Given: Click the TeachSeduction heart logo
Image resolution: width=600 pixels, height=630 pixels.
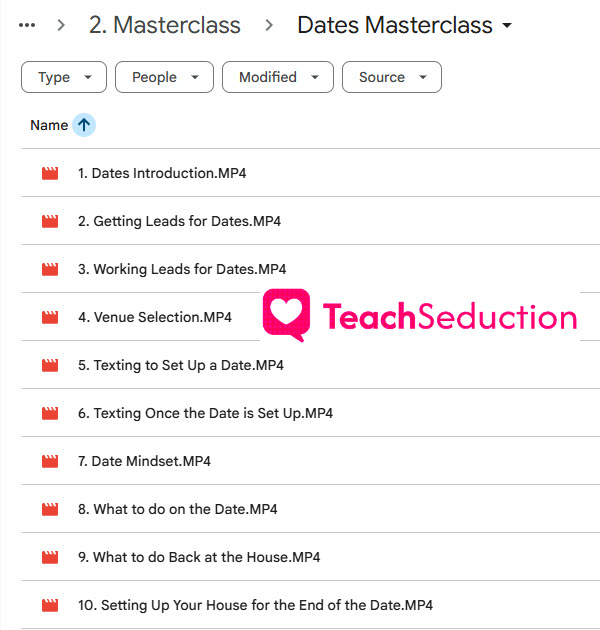Looking at the screenshot, I should pos(287,315).
